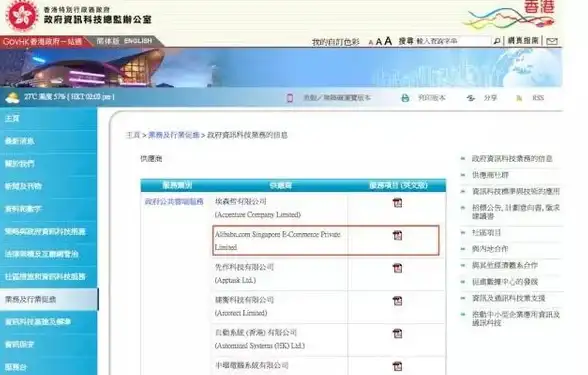The height and width of the screenshot is (375, 588).
Task: Click the mobile version phone icon
Action: [290, 98]
